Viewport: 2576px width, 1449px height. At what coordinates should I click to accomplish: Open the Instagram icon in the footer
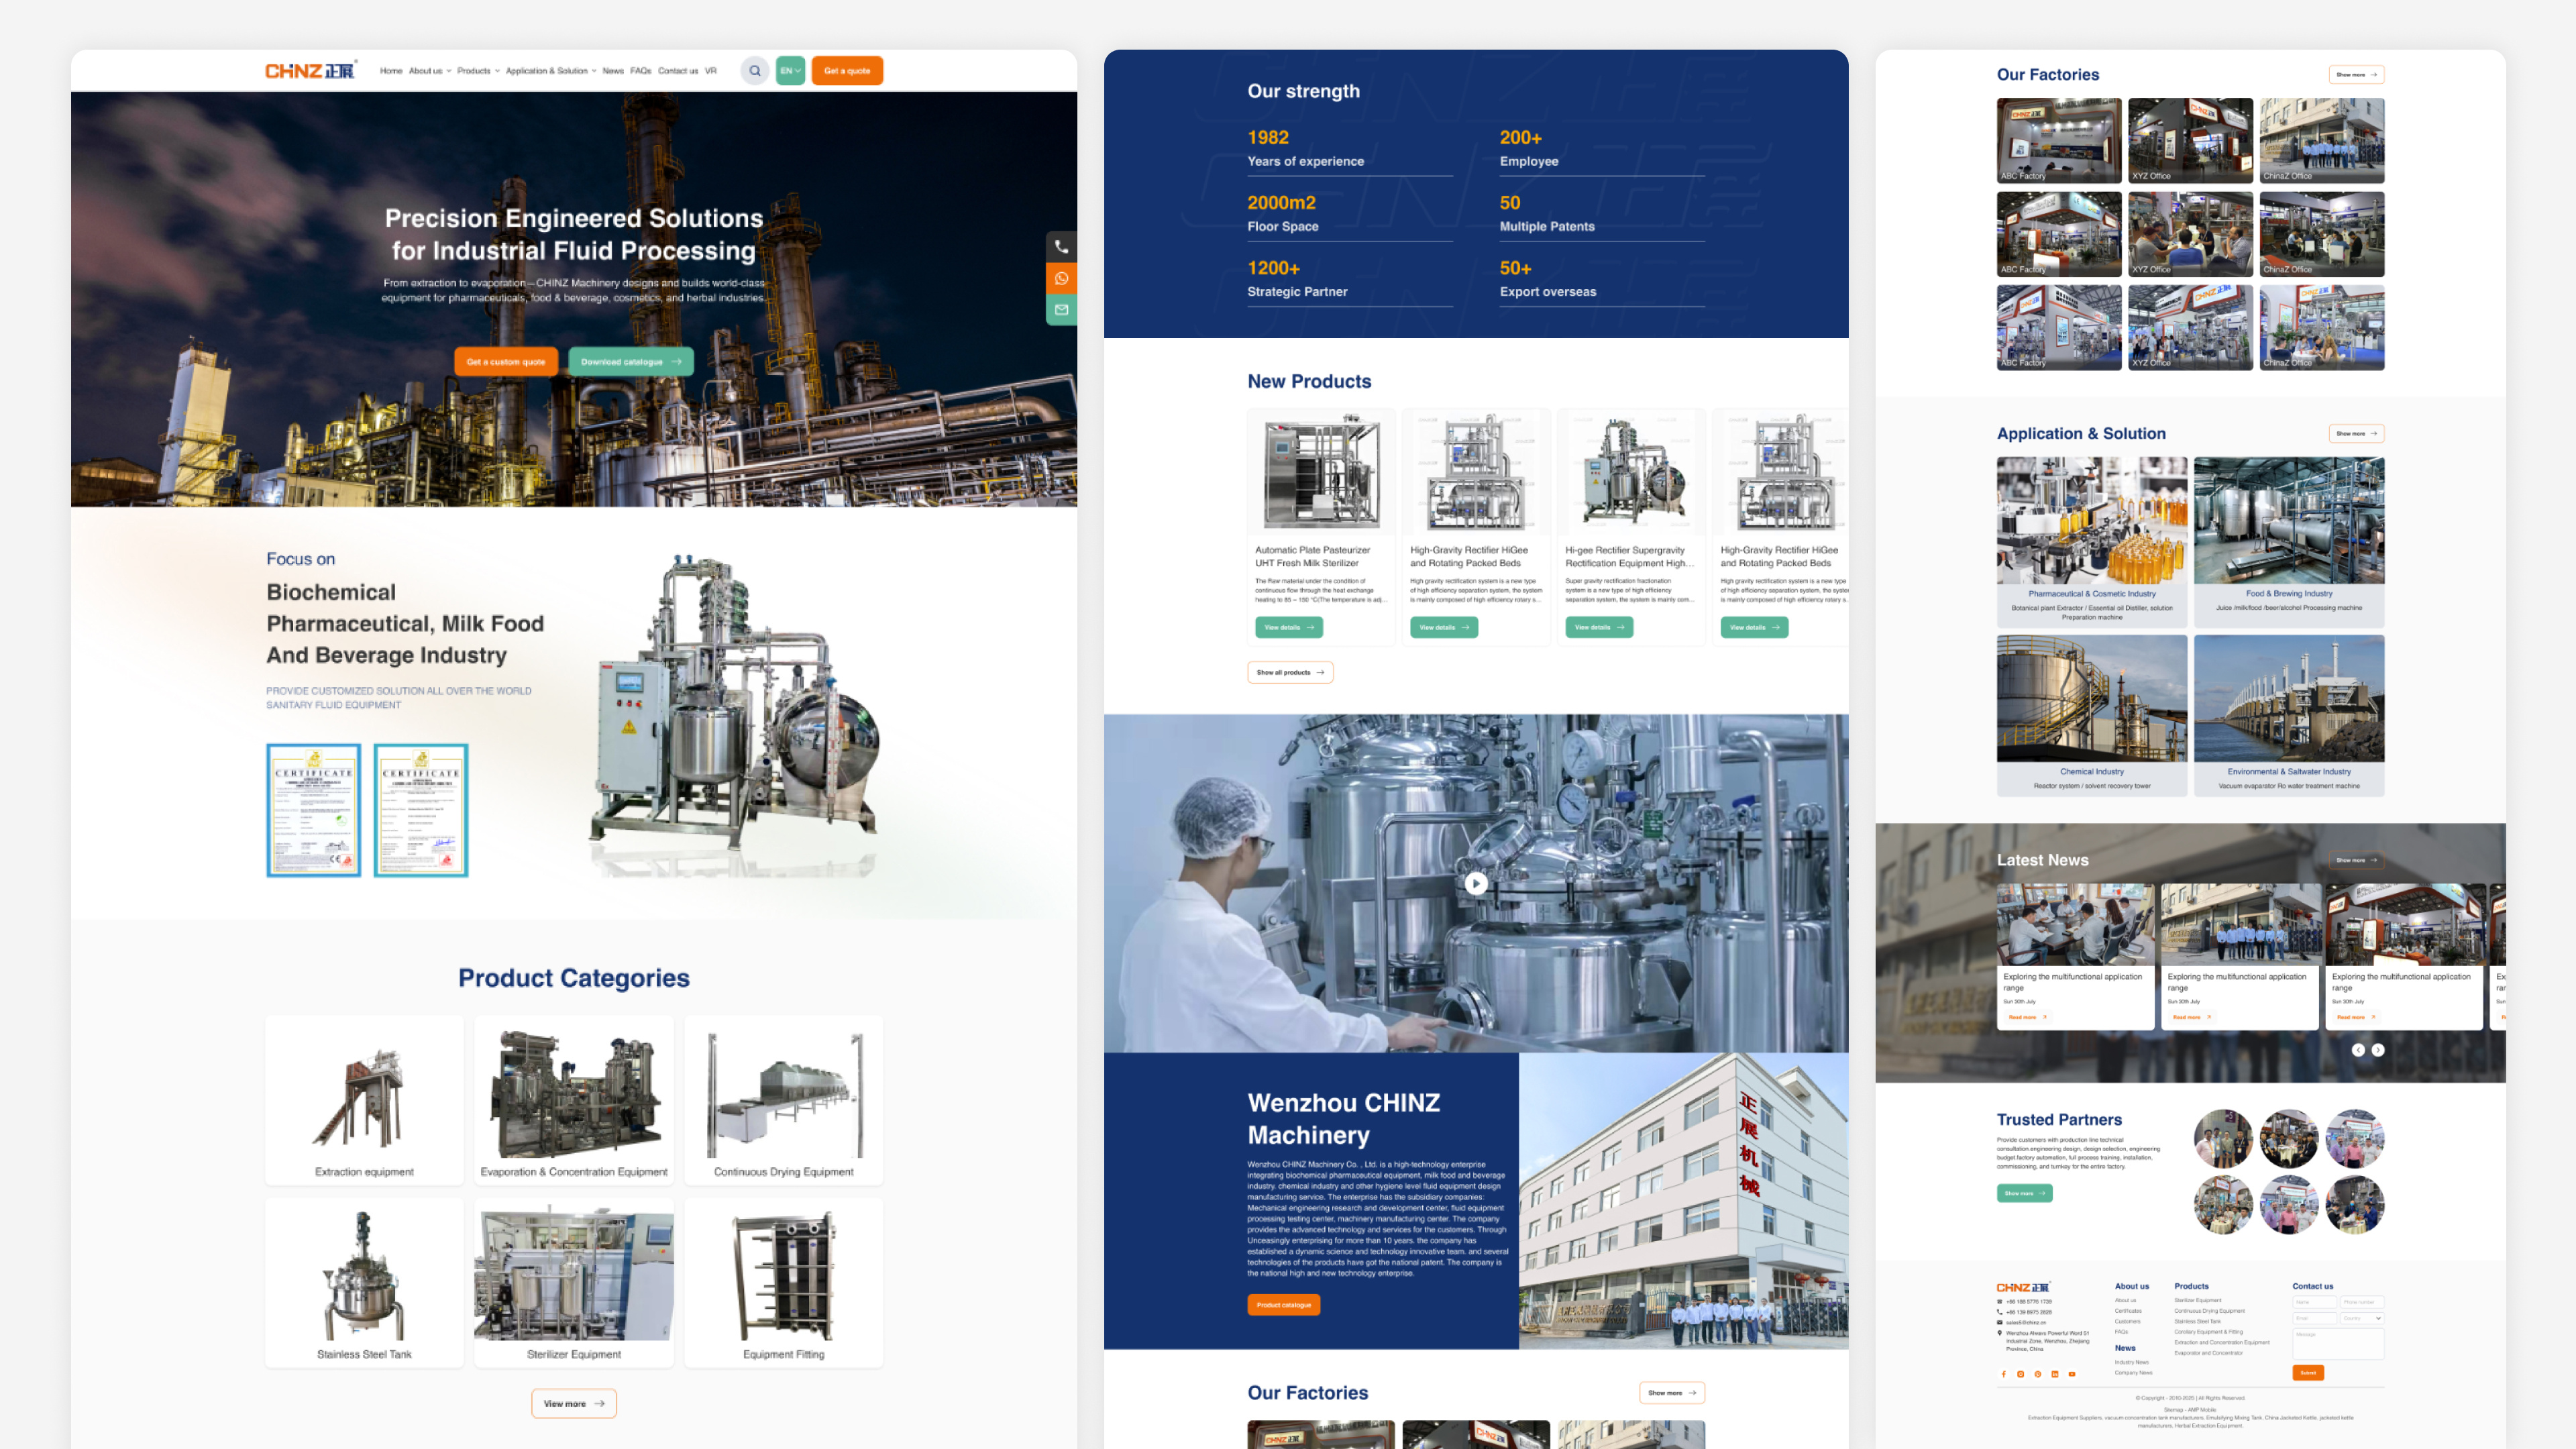(2021, 1374)
